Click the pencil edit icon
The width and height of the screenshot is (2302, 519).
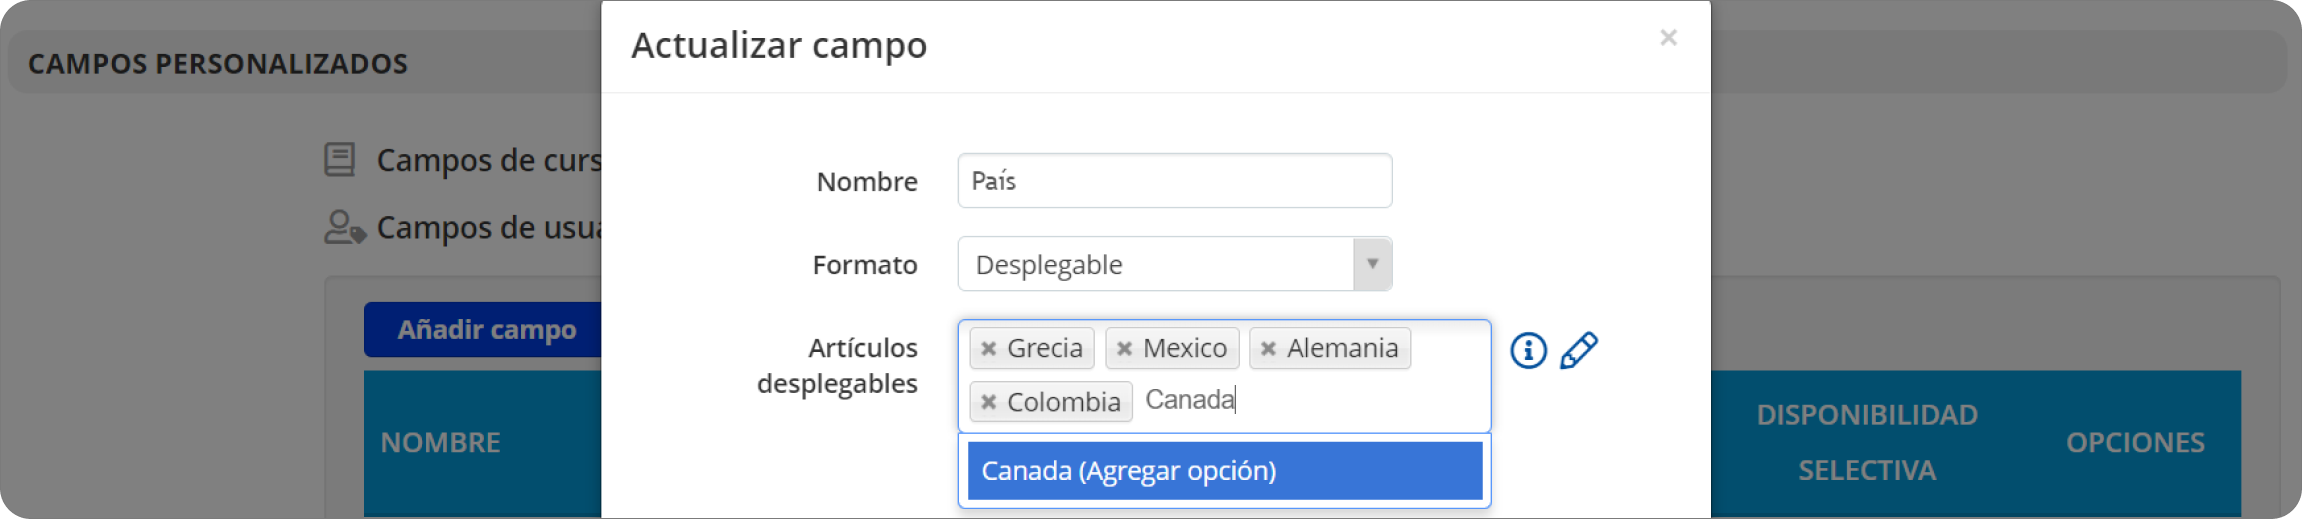(x=1579, y=350)
